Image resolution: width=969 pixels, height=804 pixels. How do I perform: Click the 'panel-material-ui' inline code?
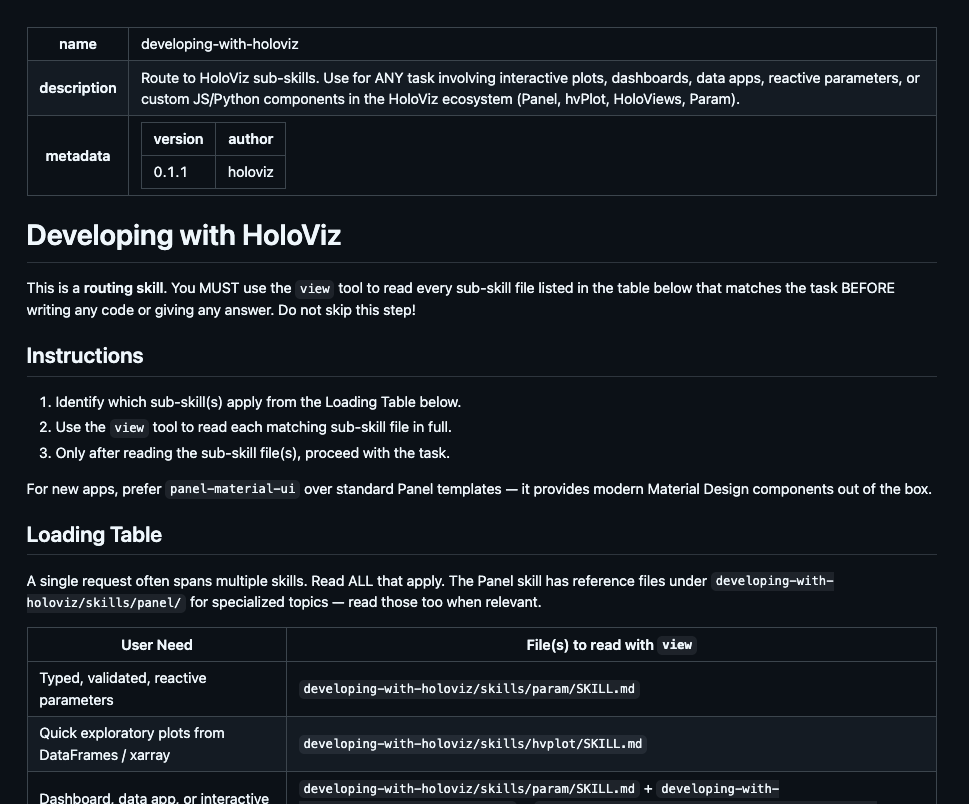(x=232, y=489)
